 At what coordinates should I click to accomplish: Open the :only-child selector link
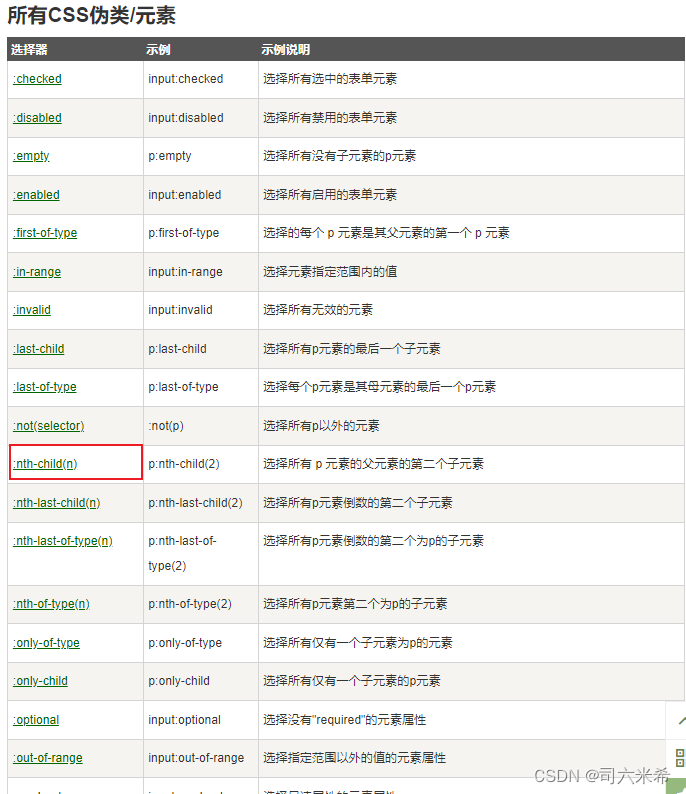pos(41,681)
